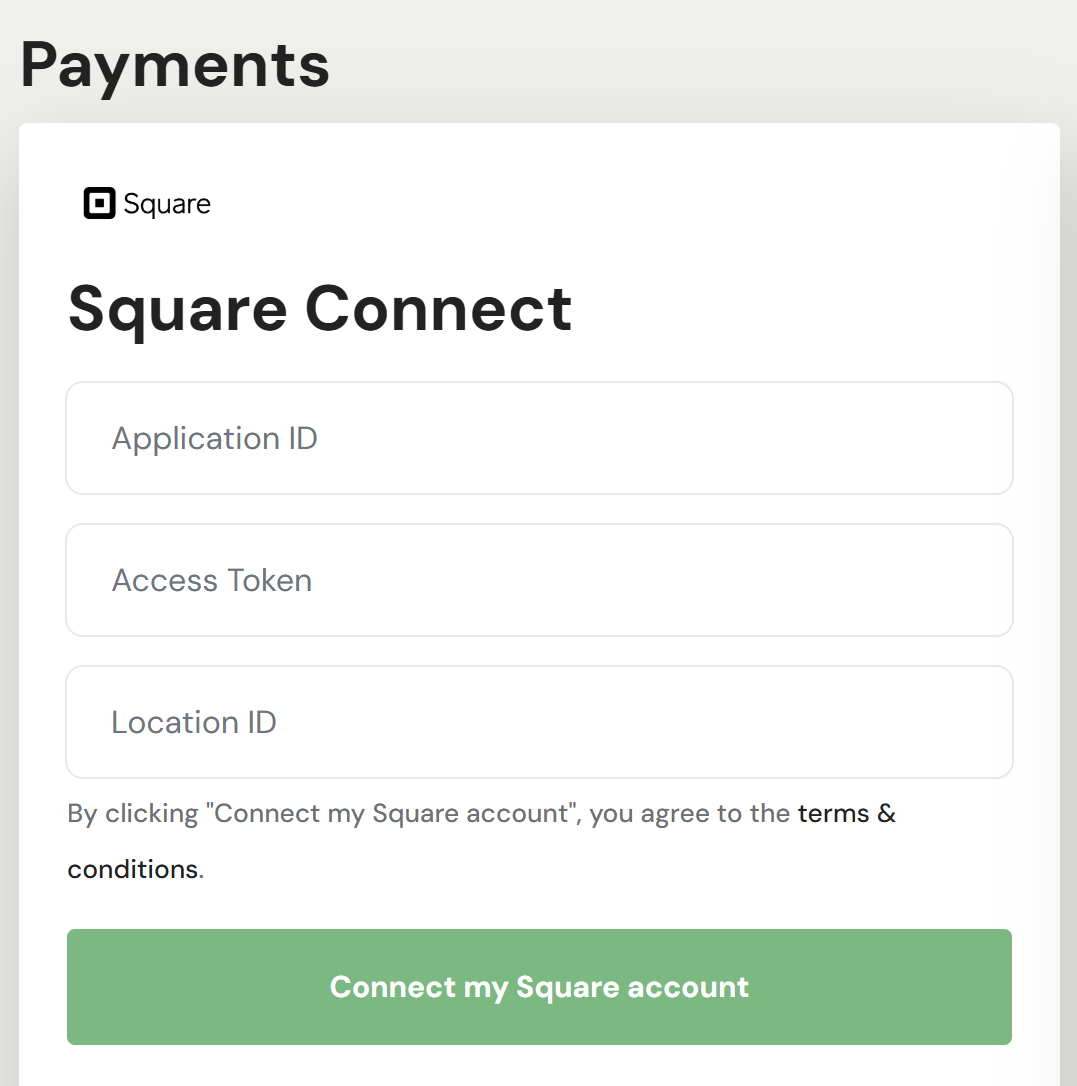Click the Location ID placeholder text
Viewport: 1077px width, 1086px height.
(194, 723)
